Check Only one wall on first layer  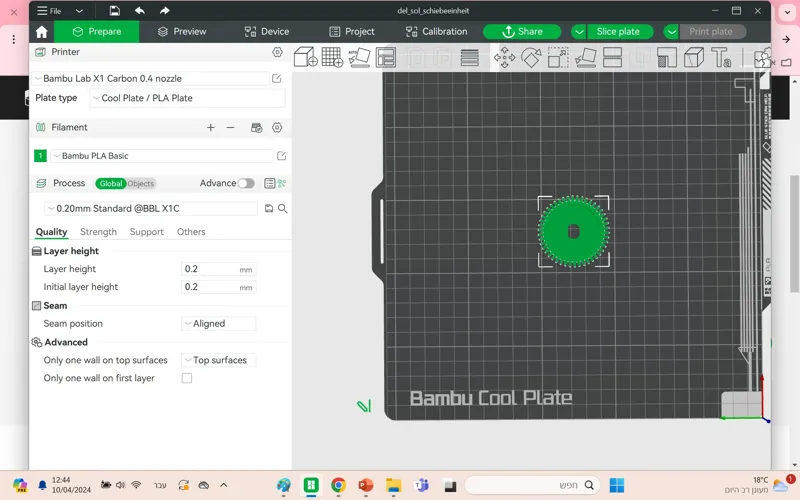click(x=187, y=378)
